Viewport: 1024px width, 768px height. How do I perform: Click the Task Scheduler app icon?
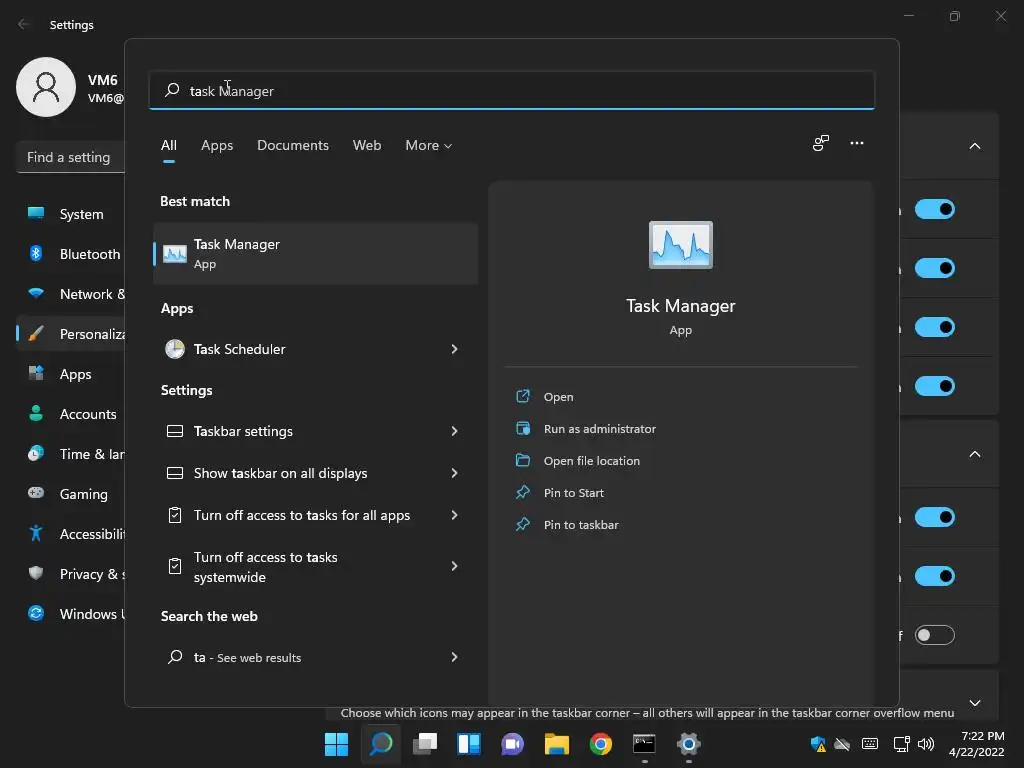coord(174,349)
